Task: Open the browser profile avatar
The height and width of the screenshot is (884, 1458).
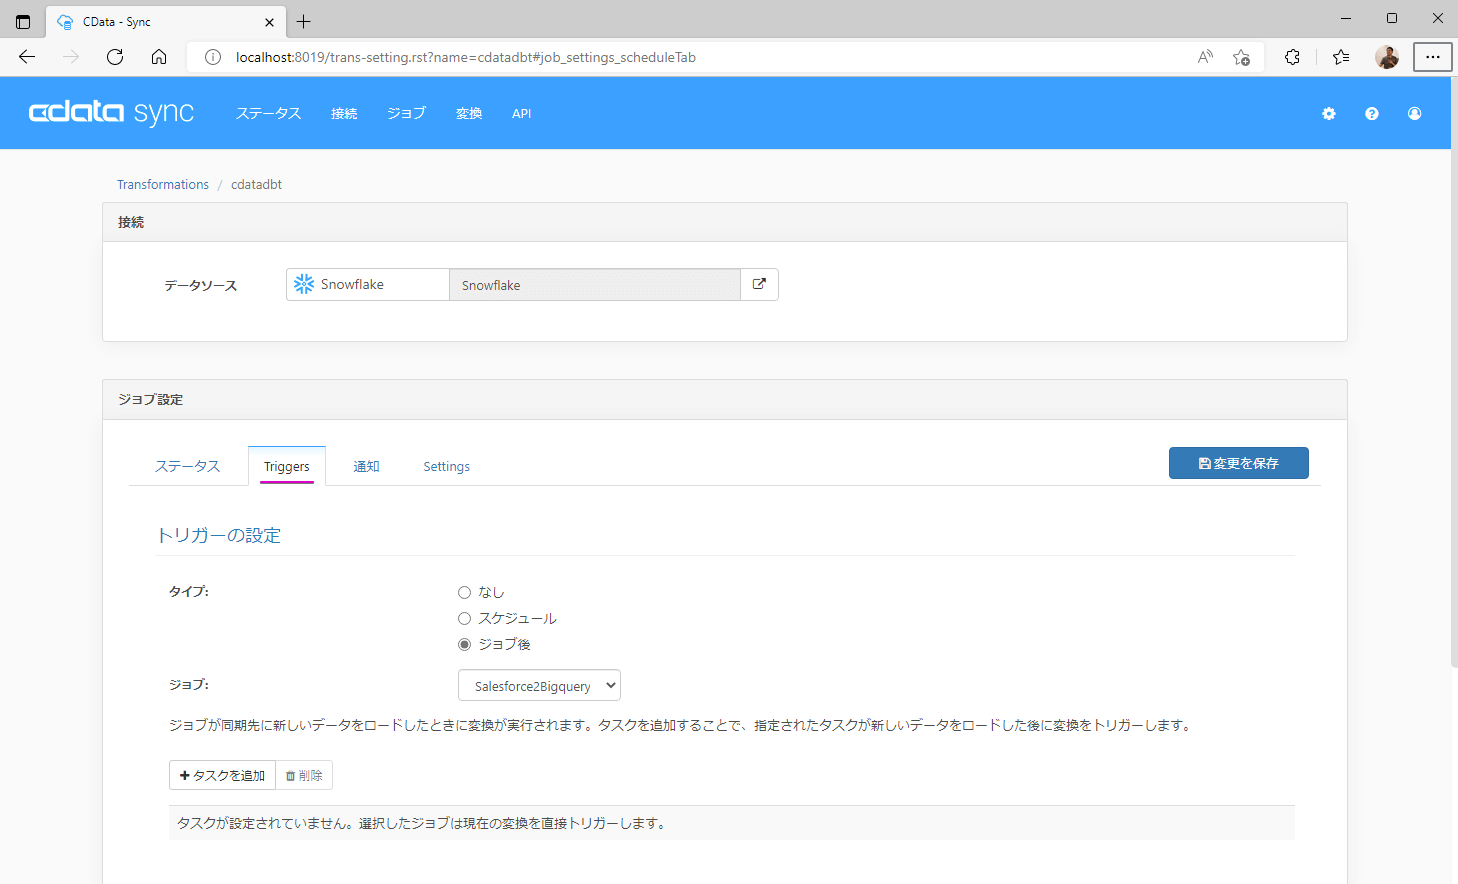Action: click(1387, 57)
